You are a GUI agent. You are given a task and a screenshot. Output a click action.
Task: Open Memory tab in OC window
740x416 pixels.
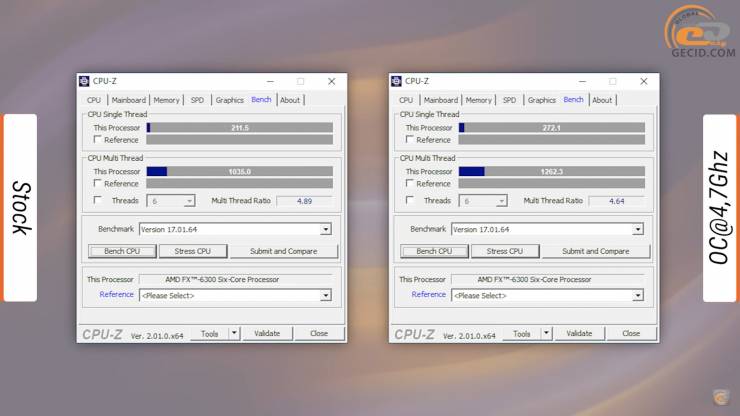(x=478, y=100)
